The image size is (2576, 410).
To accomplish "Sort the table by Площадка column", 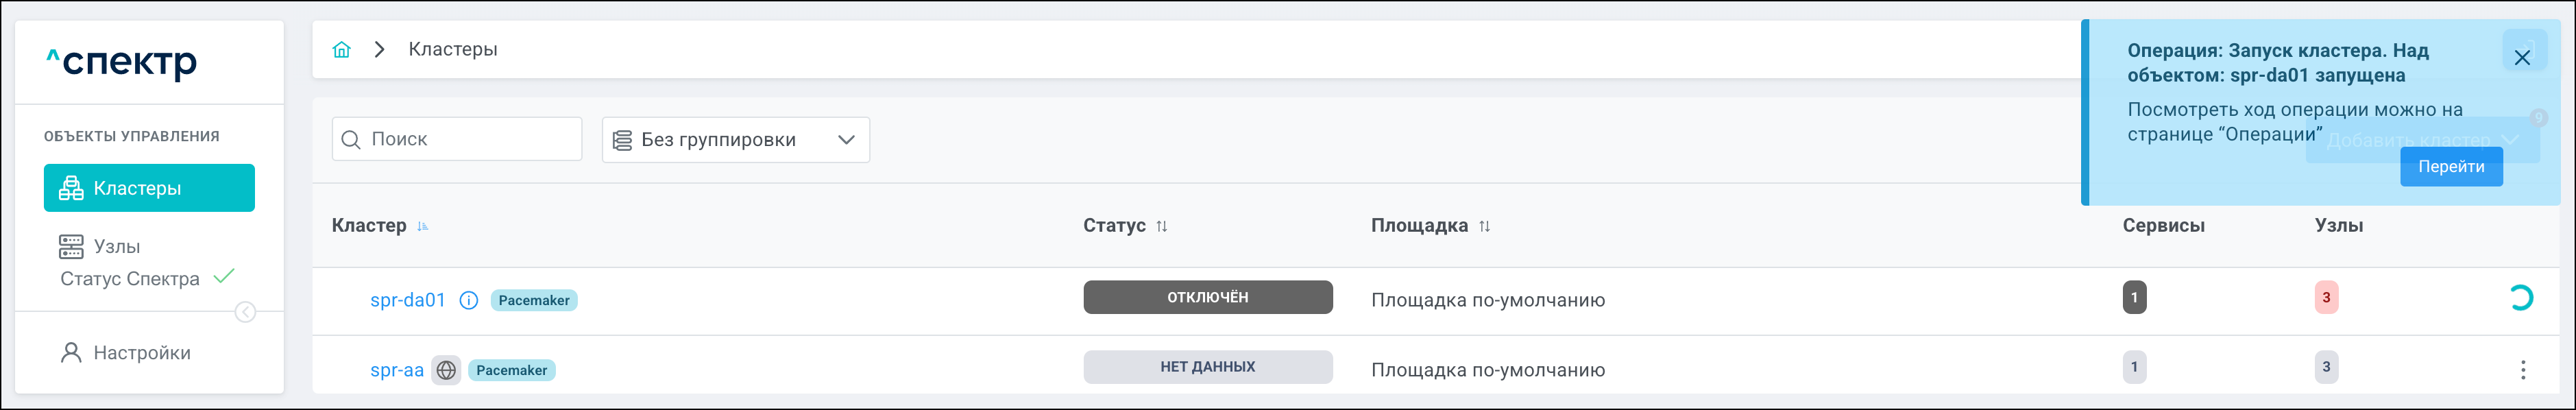I will tap(1484, 226).
